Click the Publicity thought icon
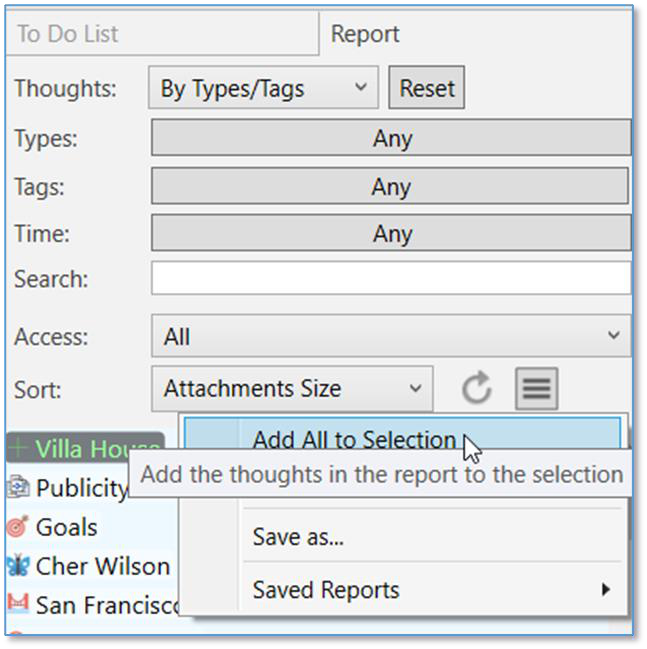This screenshot has width=647, height=649. 17,488
